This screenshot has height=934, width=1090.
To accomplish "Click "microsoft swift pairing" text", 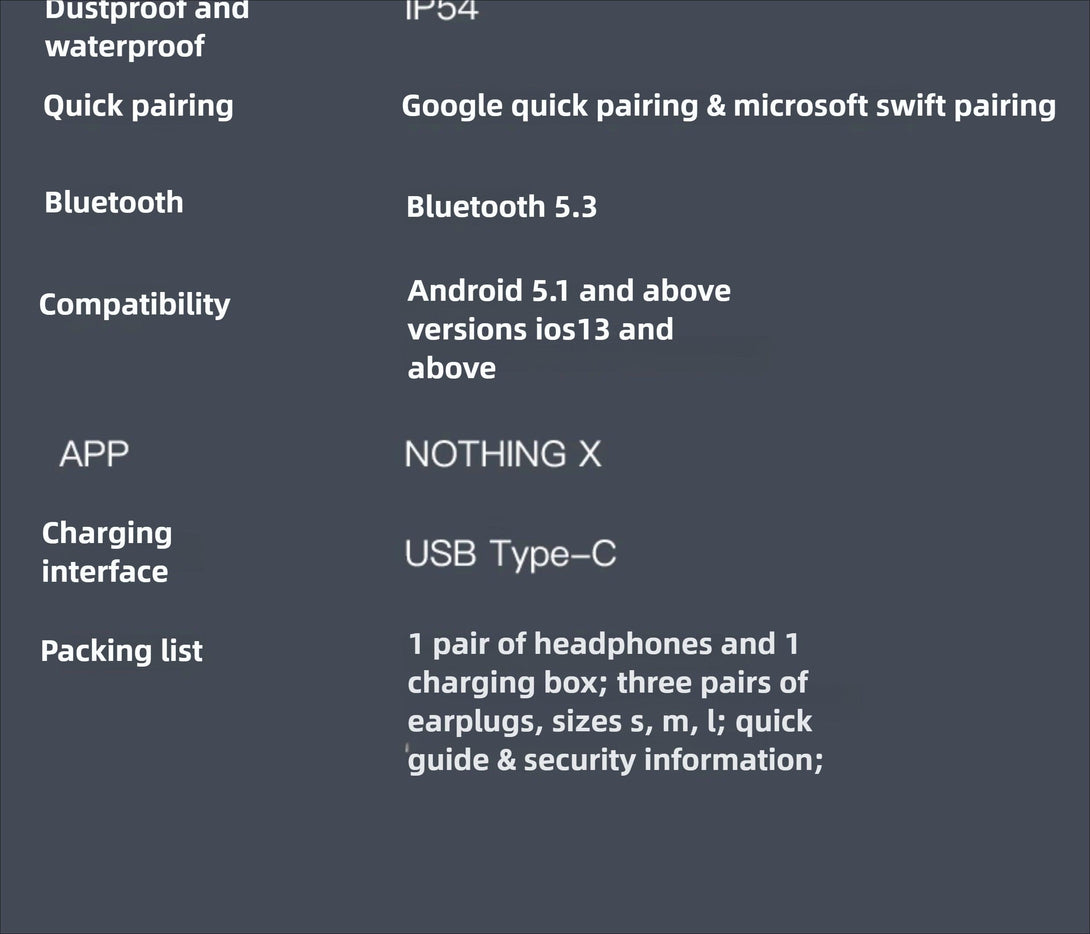I will coord(895,106).
